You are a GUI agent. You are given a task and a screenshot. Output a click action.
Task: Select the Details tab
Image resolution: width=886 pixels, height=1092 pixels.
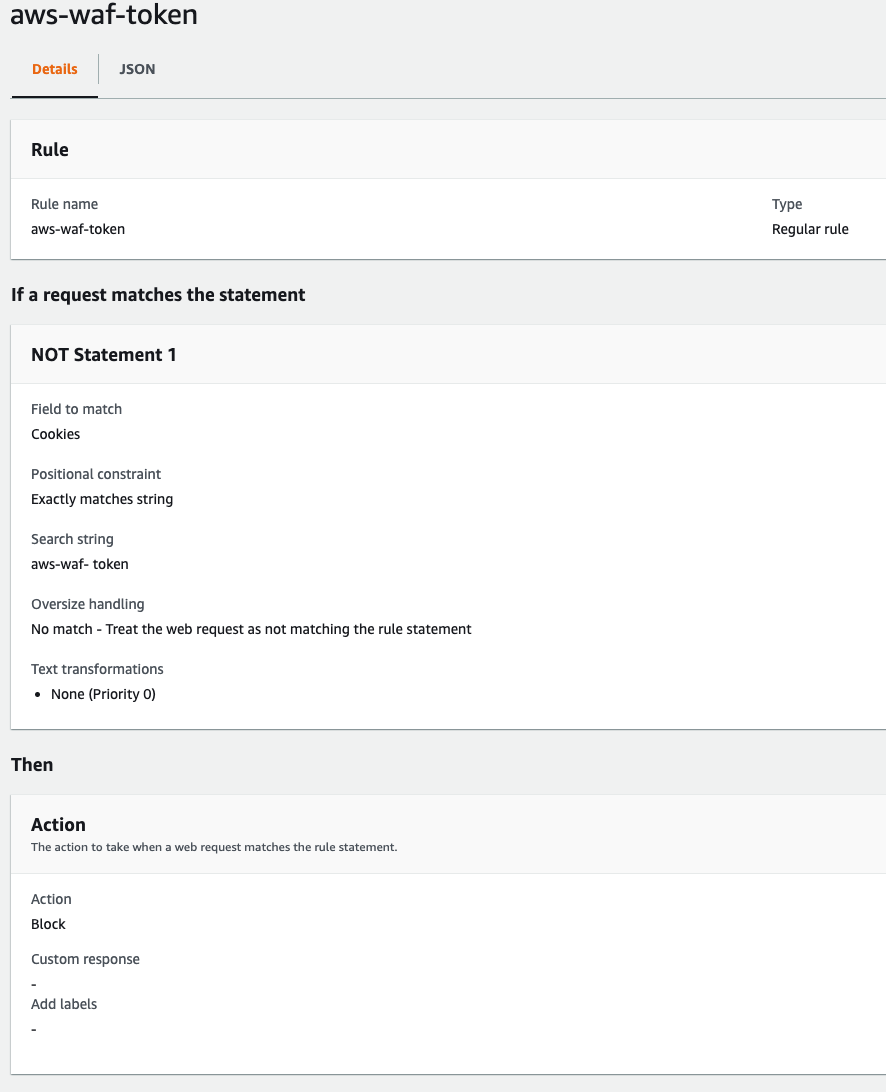[x=54, y=69]
